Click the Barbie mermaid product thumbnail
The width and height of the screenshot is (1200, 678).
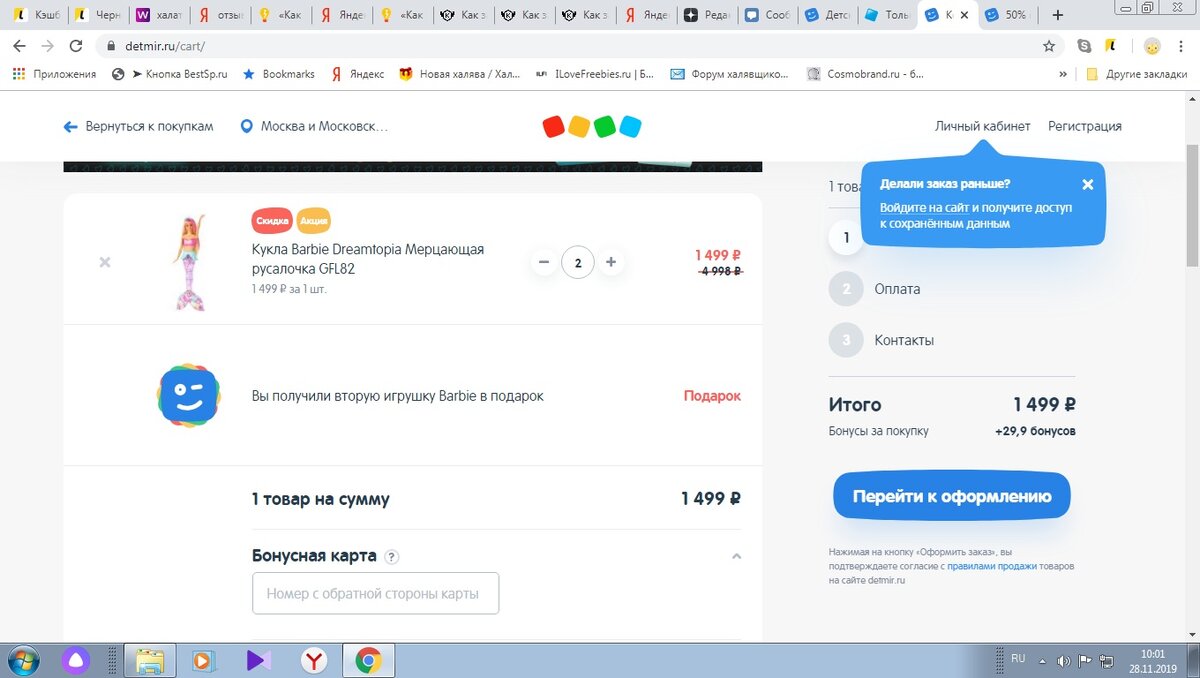[x=189, y=262]
